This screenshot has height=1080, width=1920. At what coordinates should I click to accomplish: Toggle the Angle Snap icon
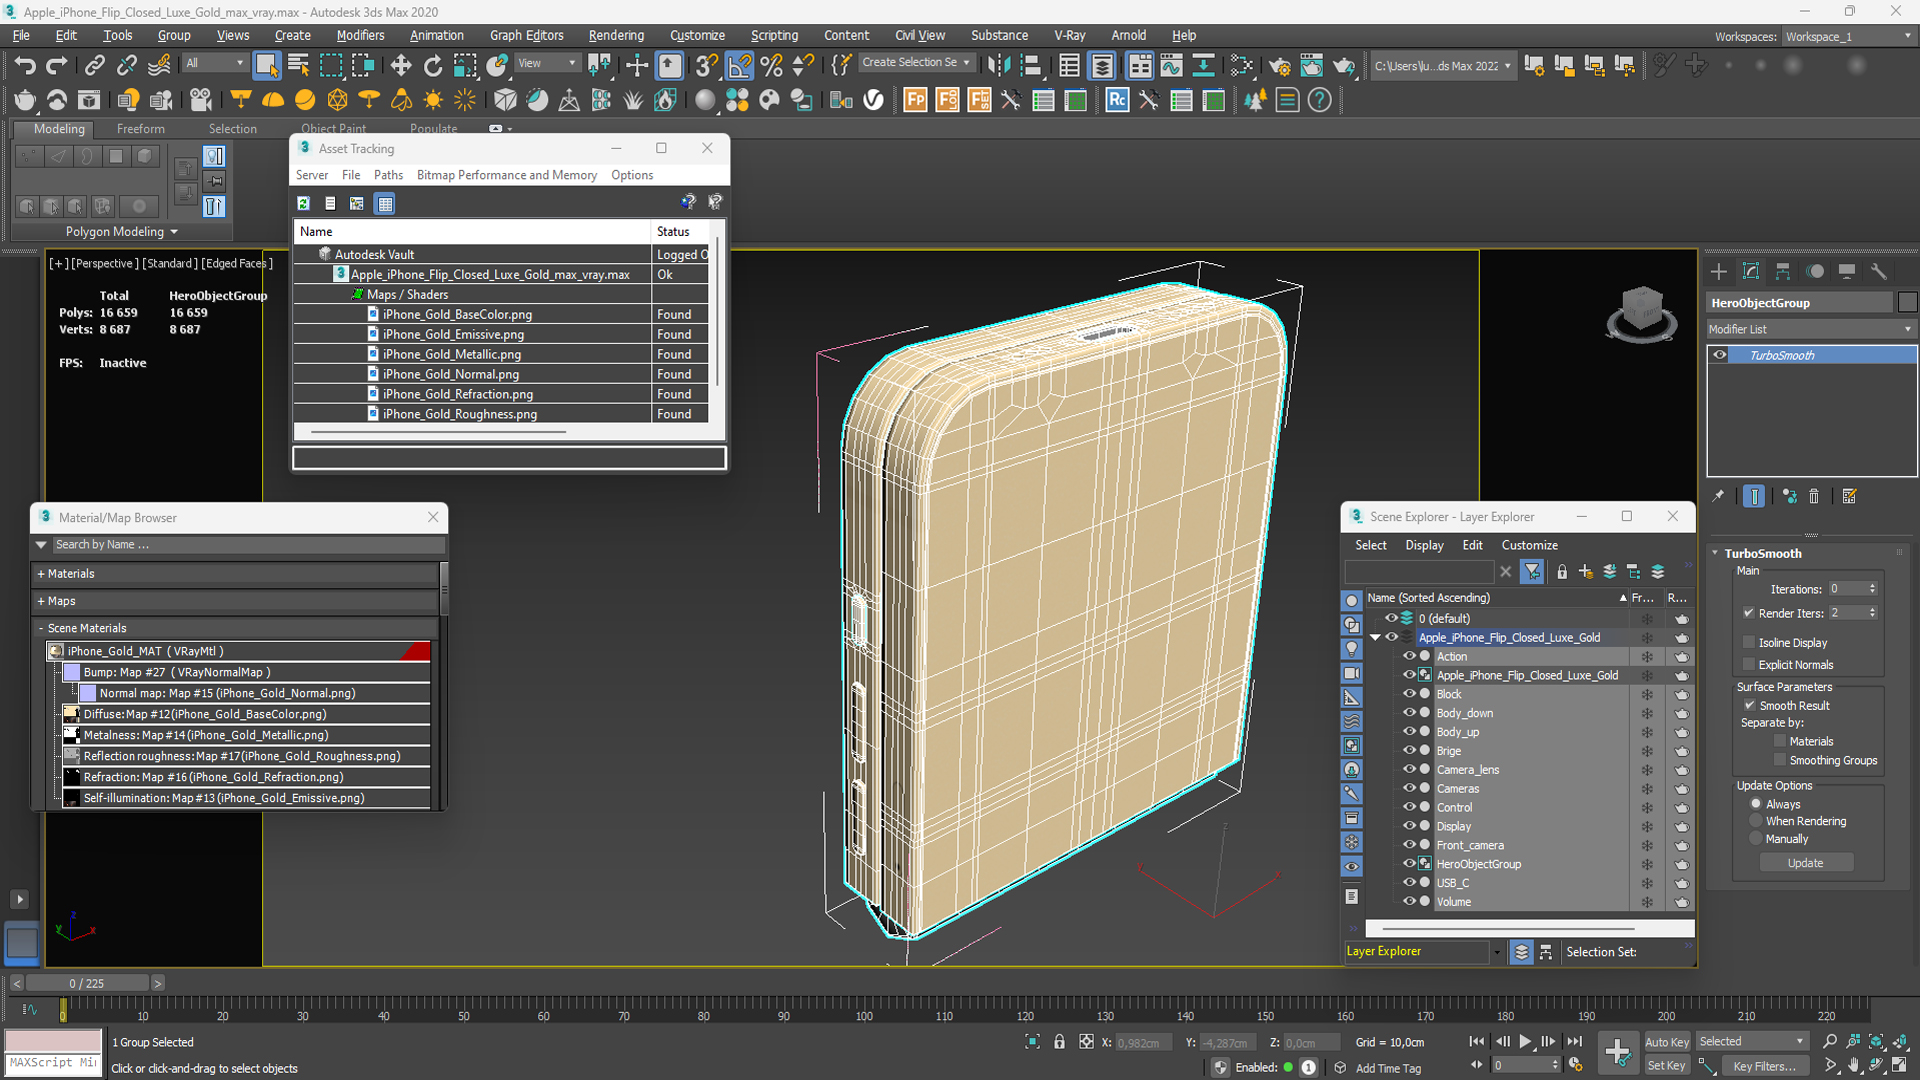pos(739,66)
